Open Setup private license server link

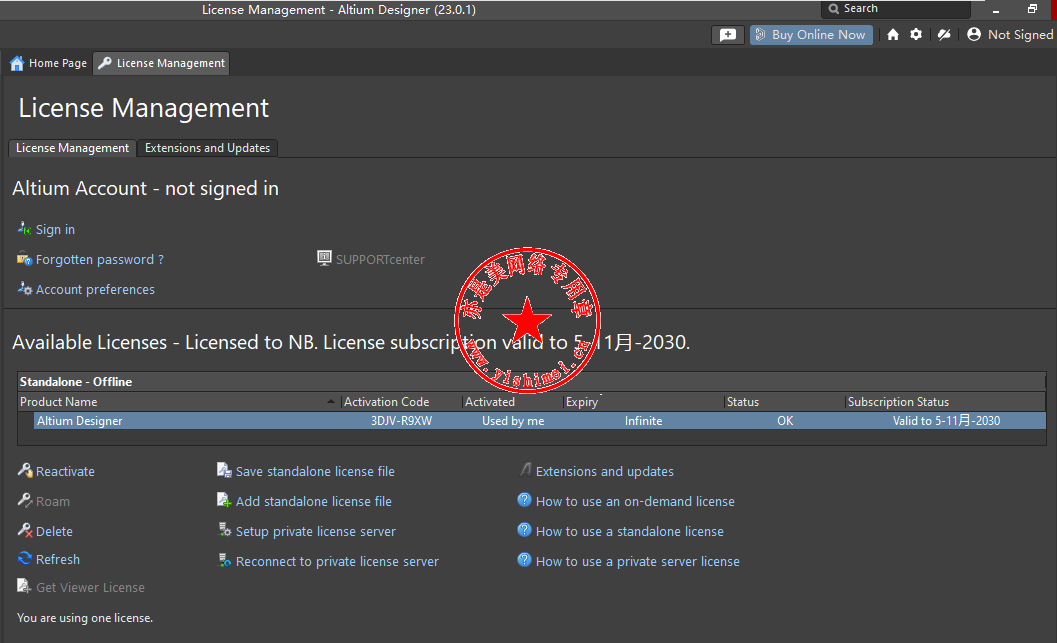[315, 532]
